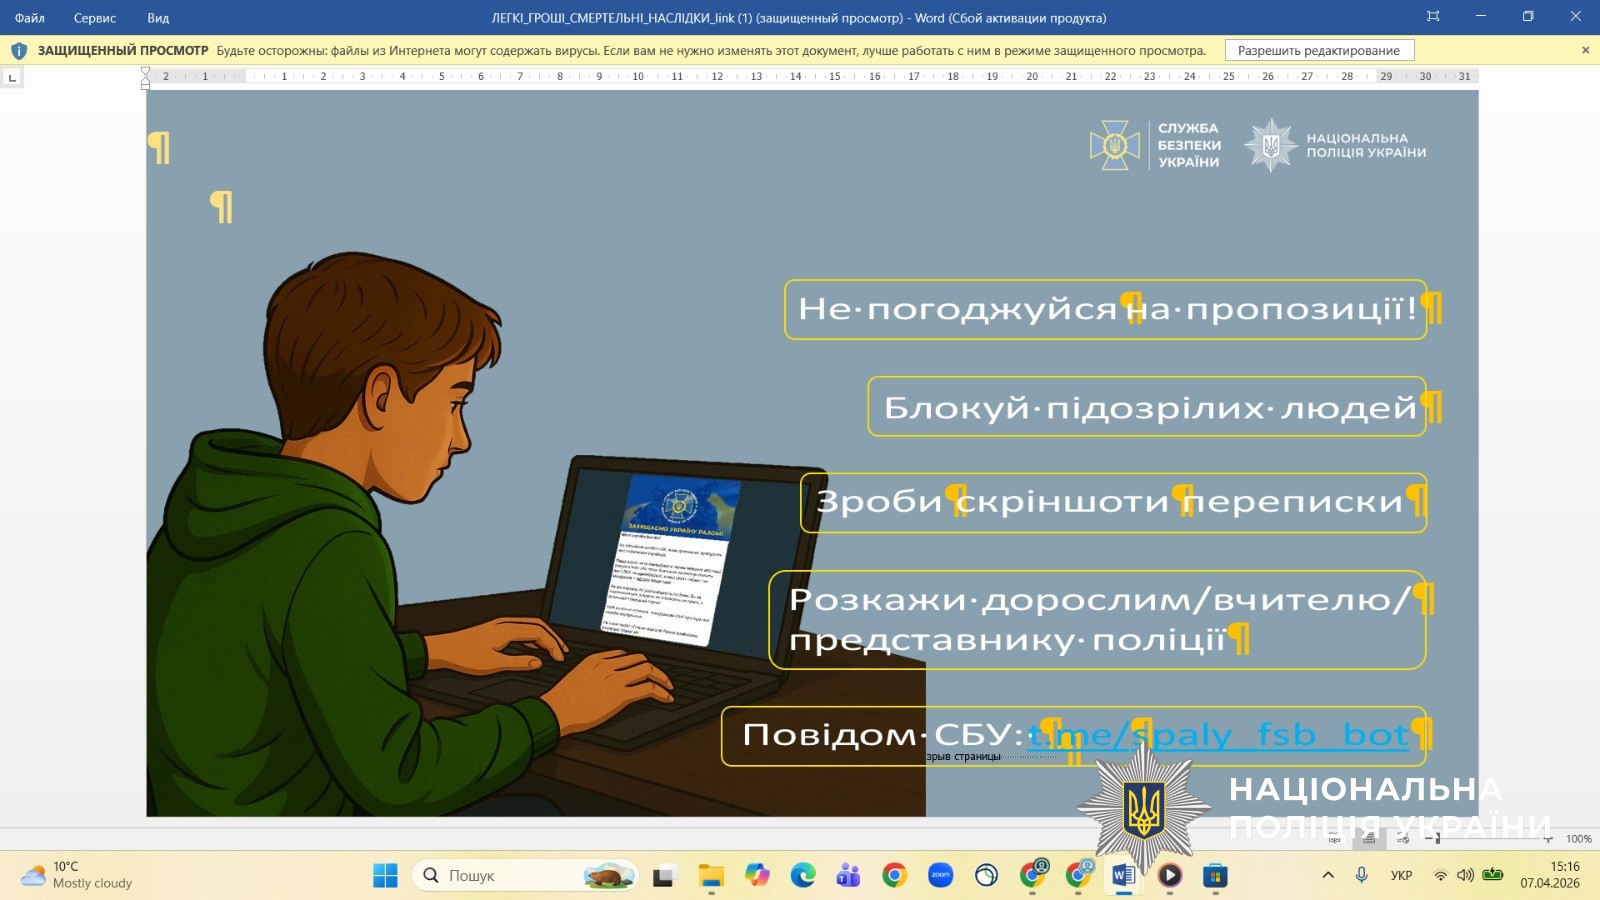1600x900 pixels.
Task: Click the zoom slider in status bar
Action: [x=1437, y=839]
